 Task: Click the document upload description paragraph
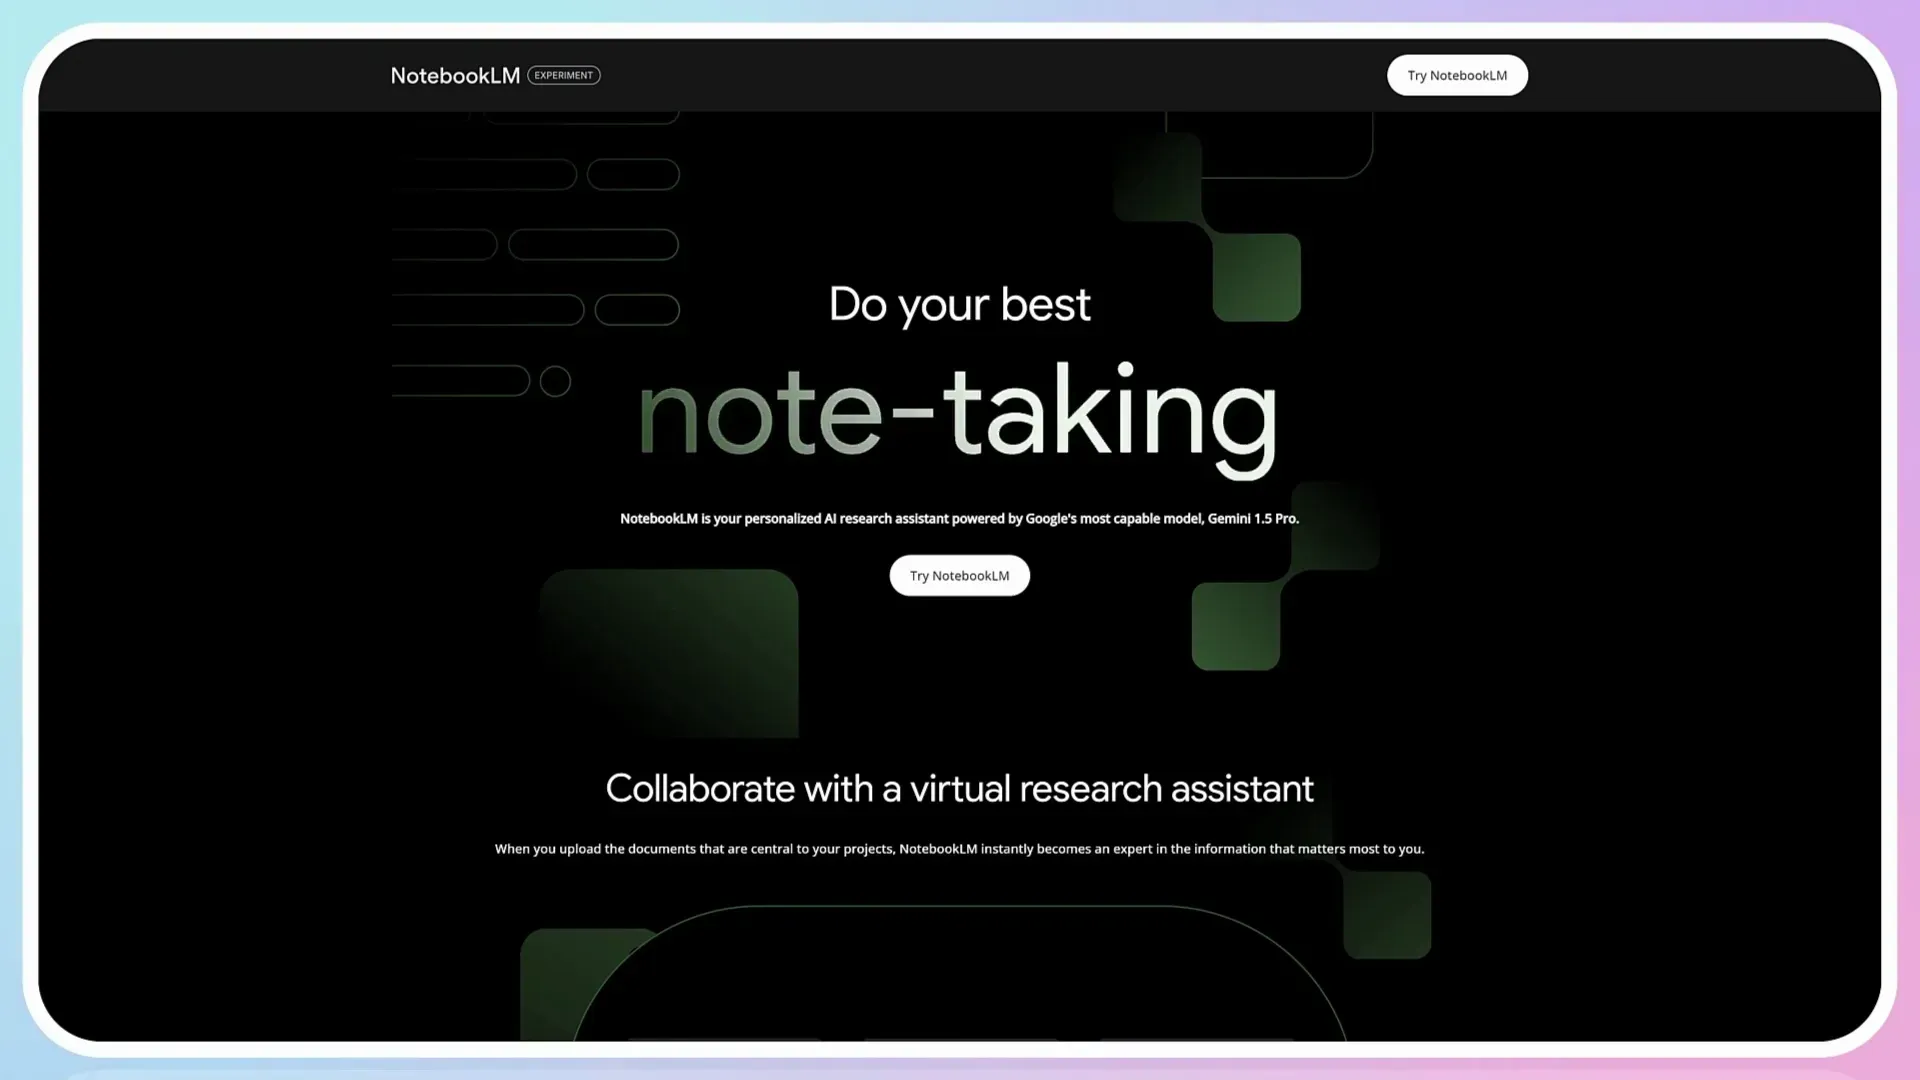pyautogui.click(x=959, y=848)
